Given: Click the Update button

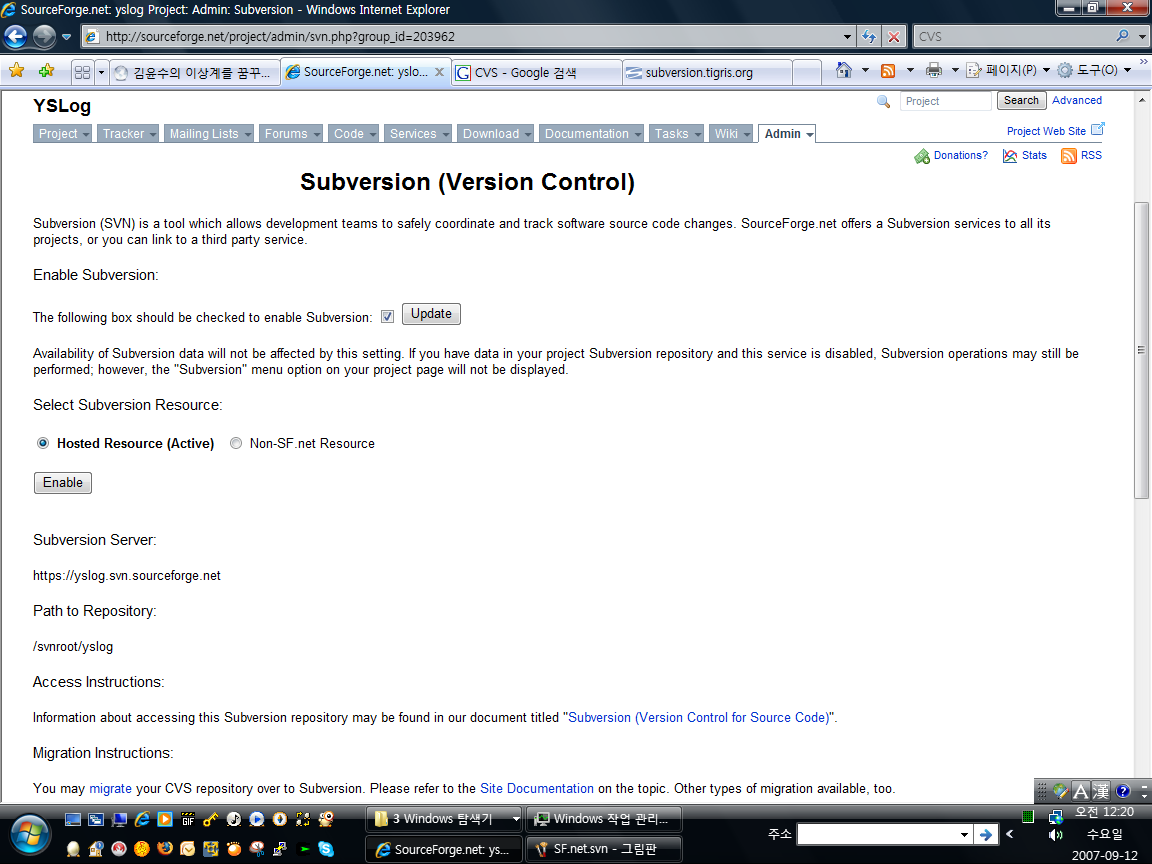Looking at the screenshot, I should (431, 314).
